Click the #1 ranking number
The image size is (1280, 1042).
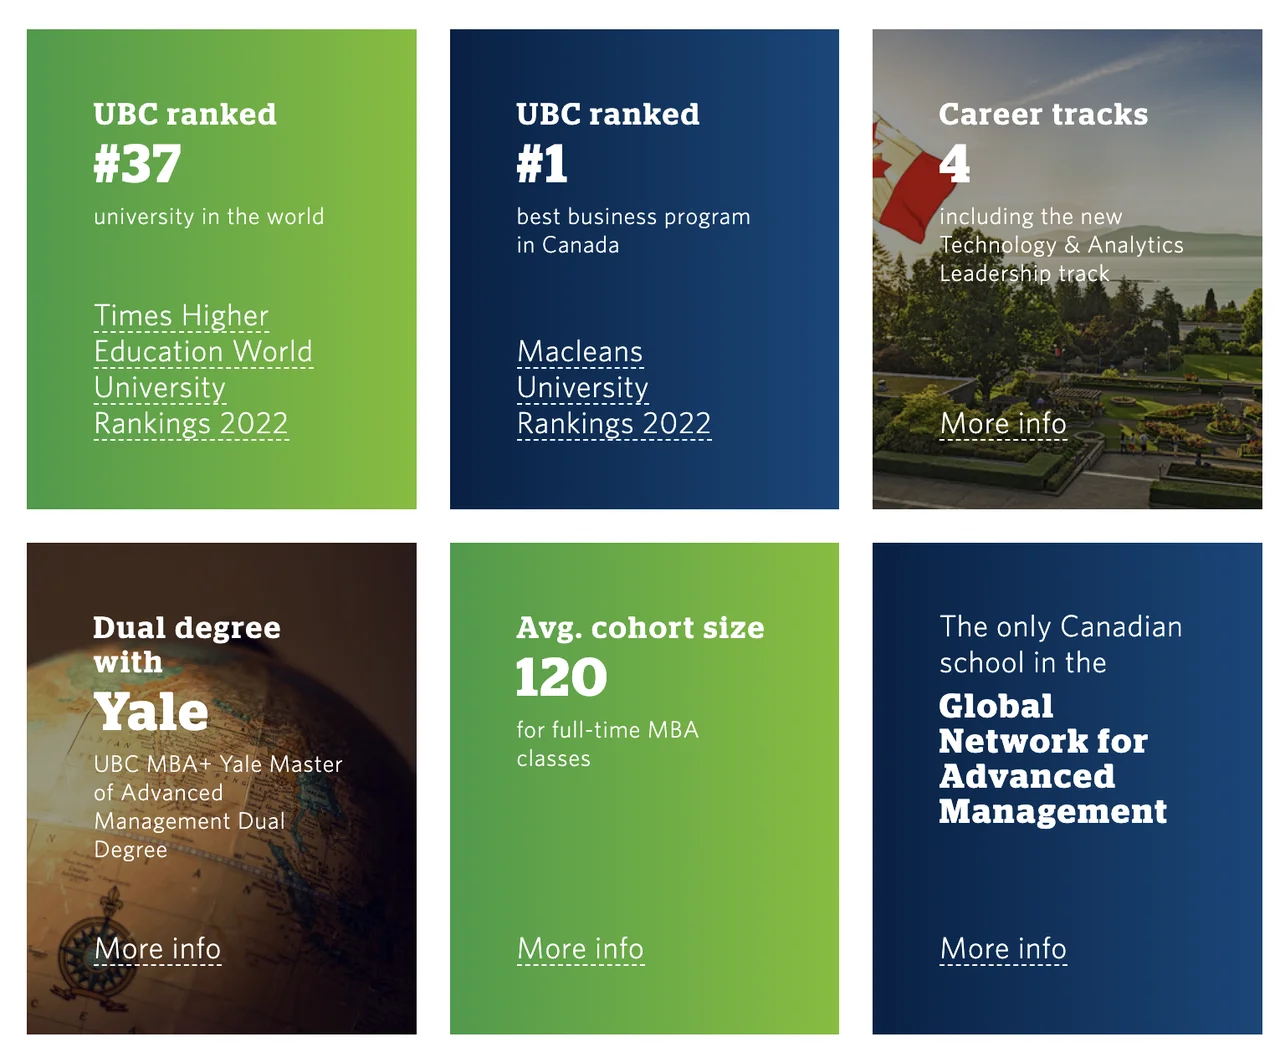click(x=542, y=164)
